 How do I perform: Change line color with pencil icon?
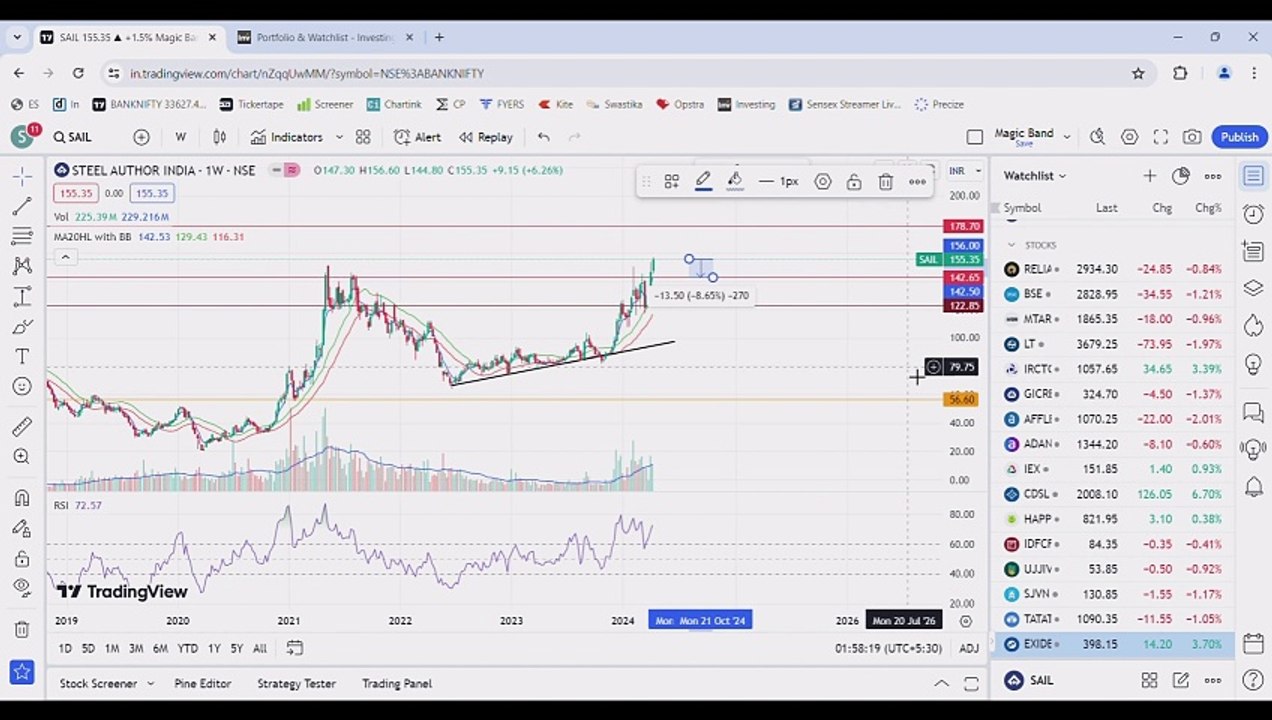[x=703, y=182]
